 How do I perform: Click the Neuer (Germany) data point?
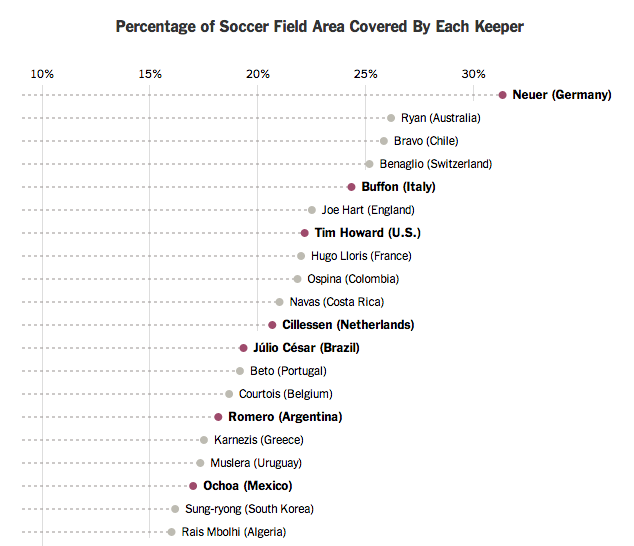(x=502, y=95)
